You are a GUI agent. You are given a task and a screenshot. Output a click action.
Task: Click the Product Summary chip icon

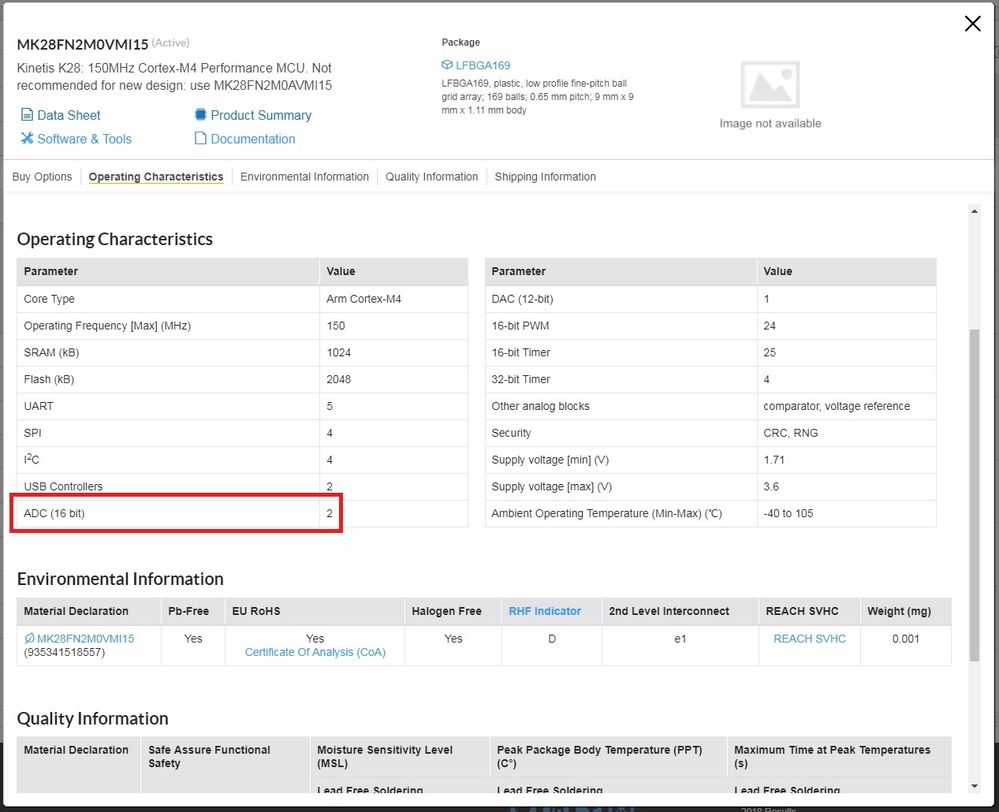point(201,115)
